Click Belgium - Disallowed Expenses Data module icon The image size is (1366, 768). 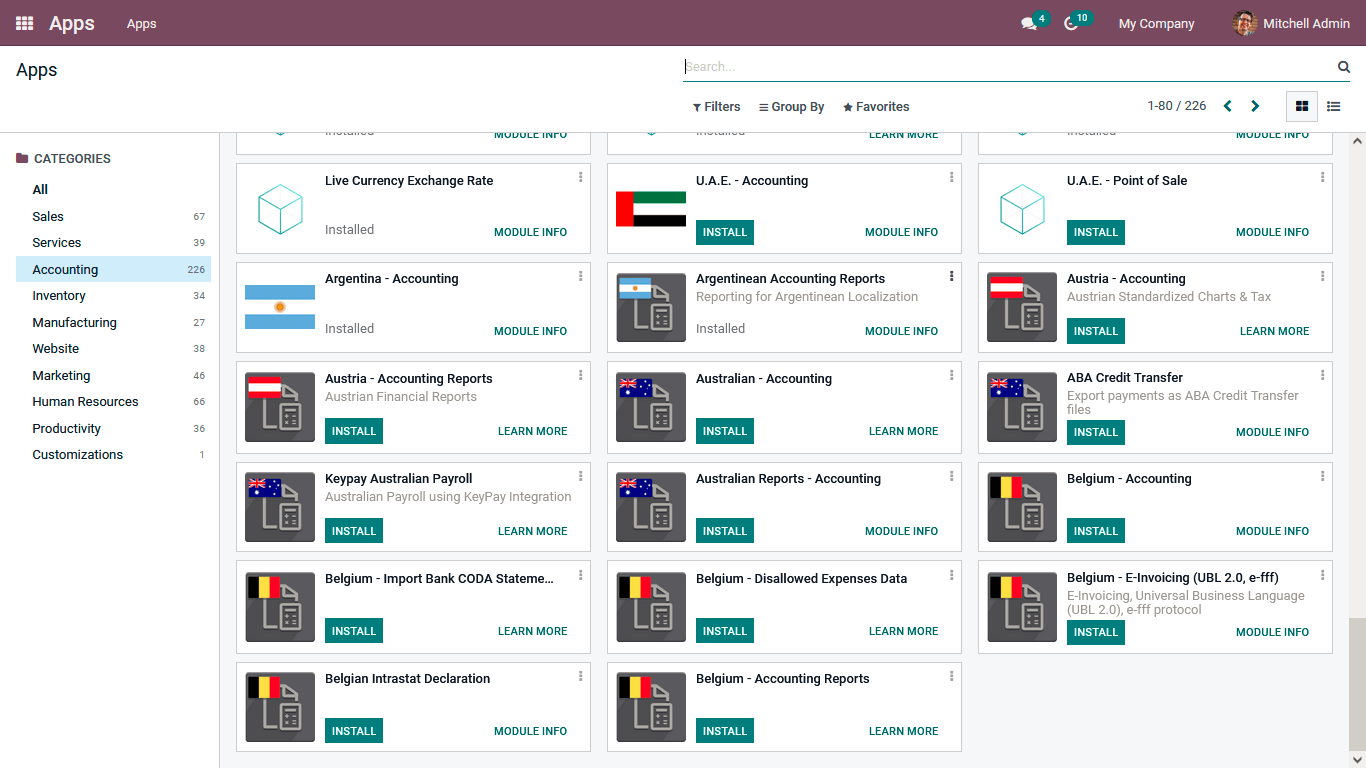coord(651,607)
